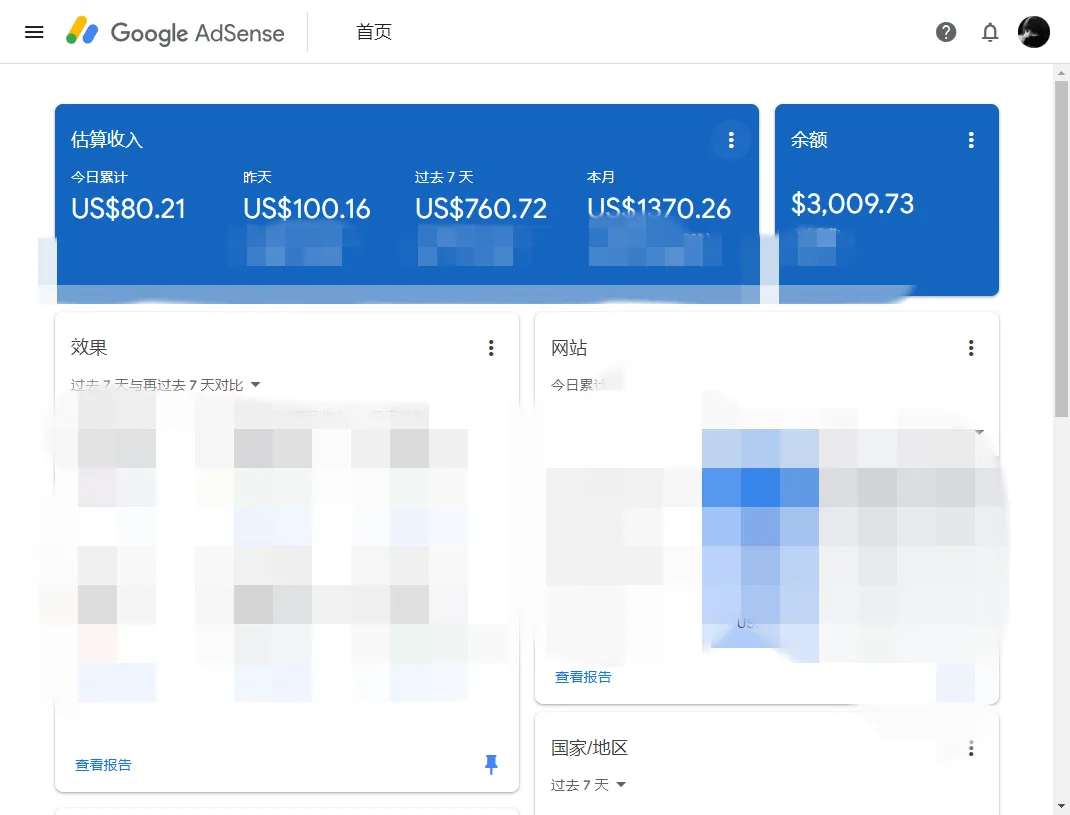Click the 效果 card heading
Image resolution: width=1070 pixels, height=815 pixels.
click(89, 347)
